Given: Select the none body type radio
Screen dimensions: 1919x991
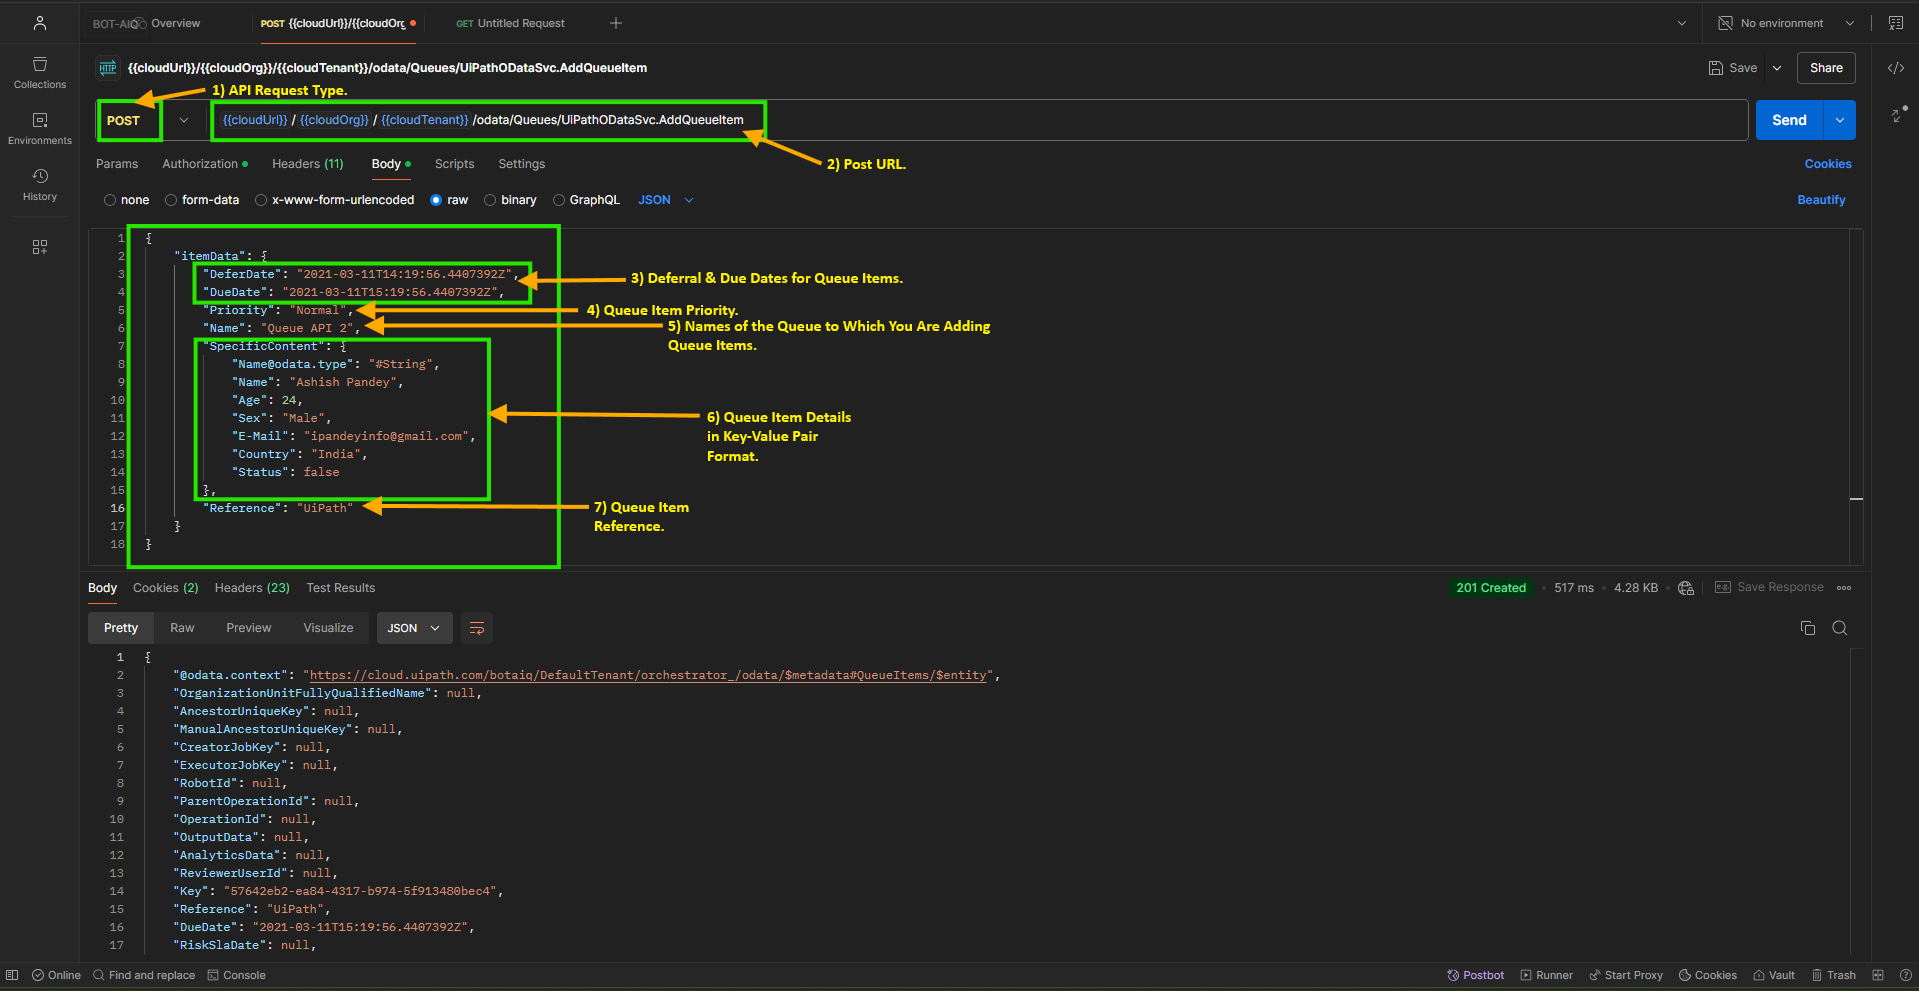Looking at the screenshot, I should pos(110,200).
